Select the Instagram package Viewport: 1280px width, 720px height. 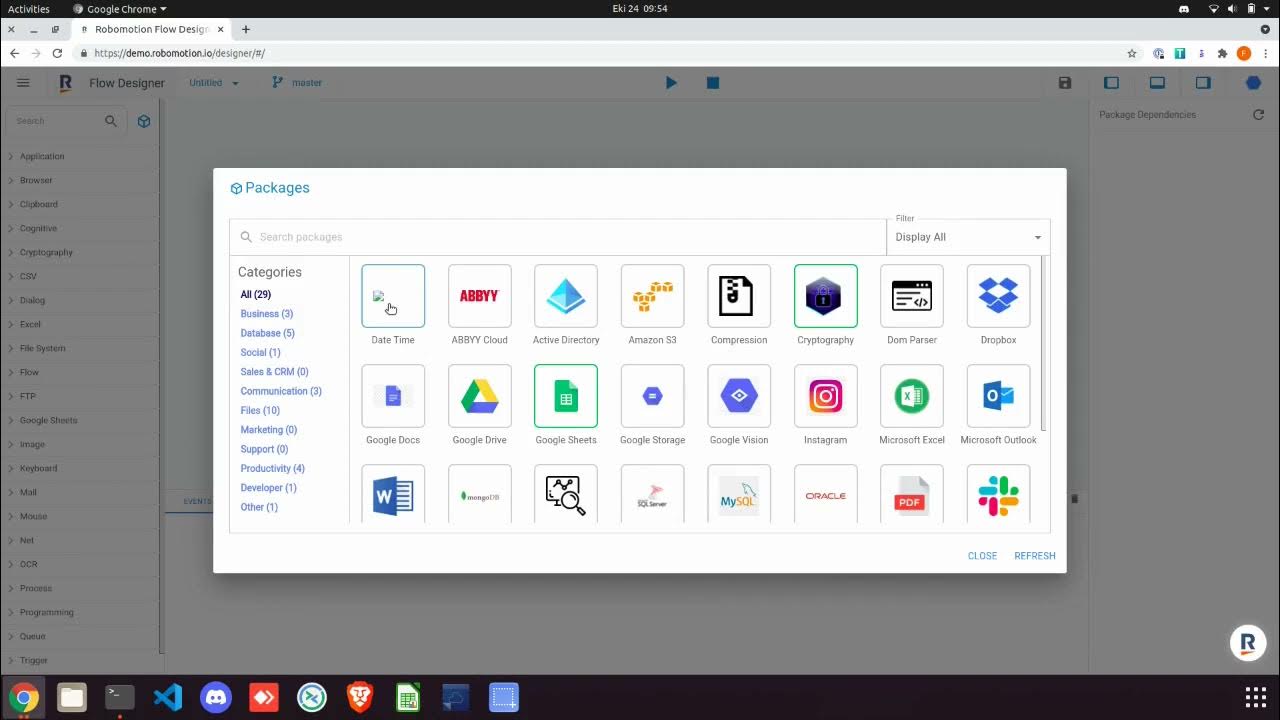pos(826,396)
